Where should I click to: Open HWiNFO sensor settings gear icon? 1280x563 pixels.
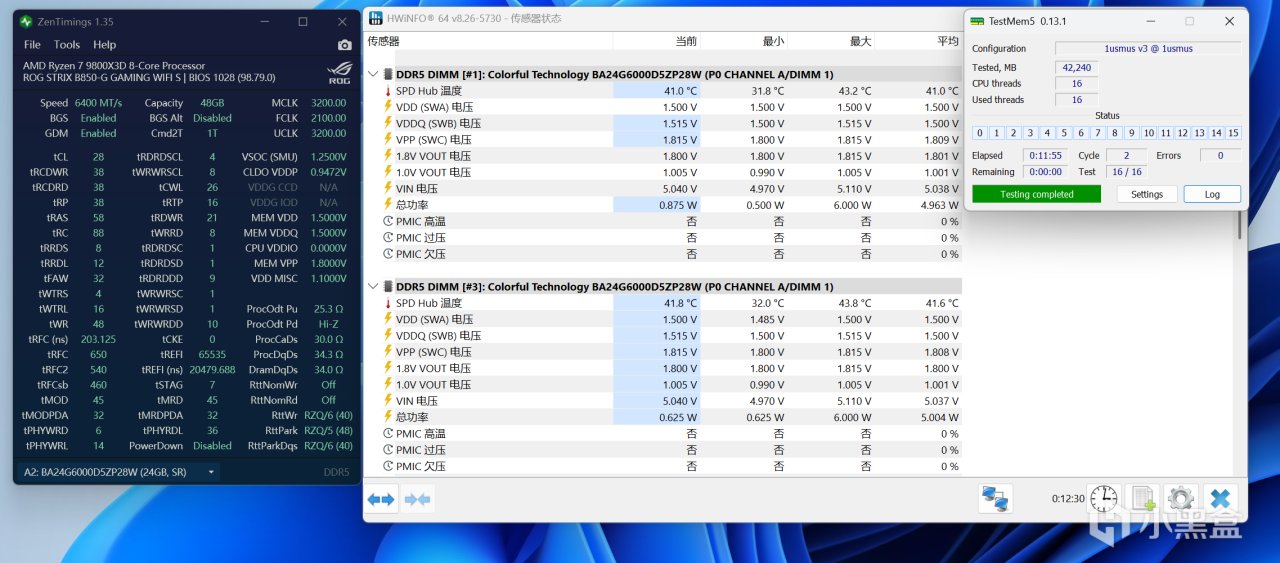click(1180, 498)
